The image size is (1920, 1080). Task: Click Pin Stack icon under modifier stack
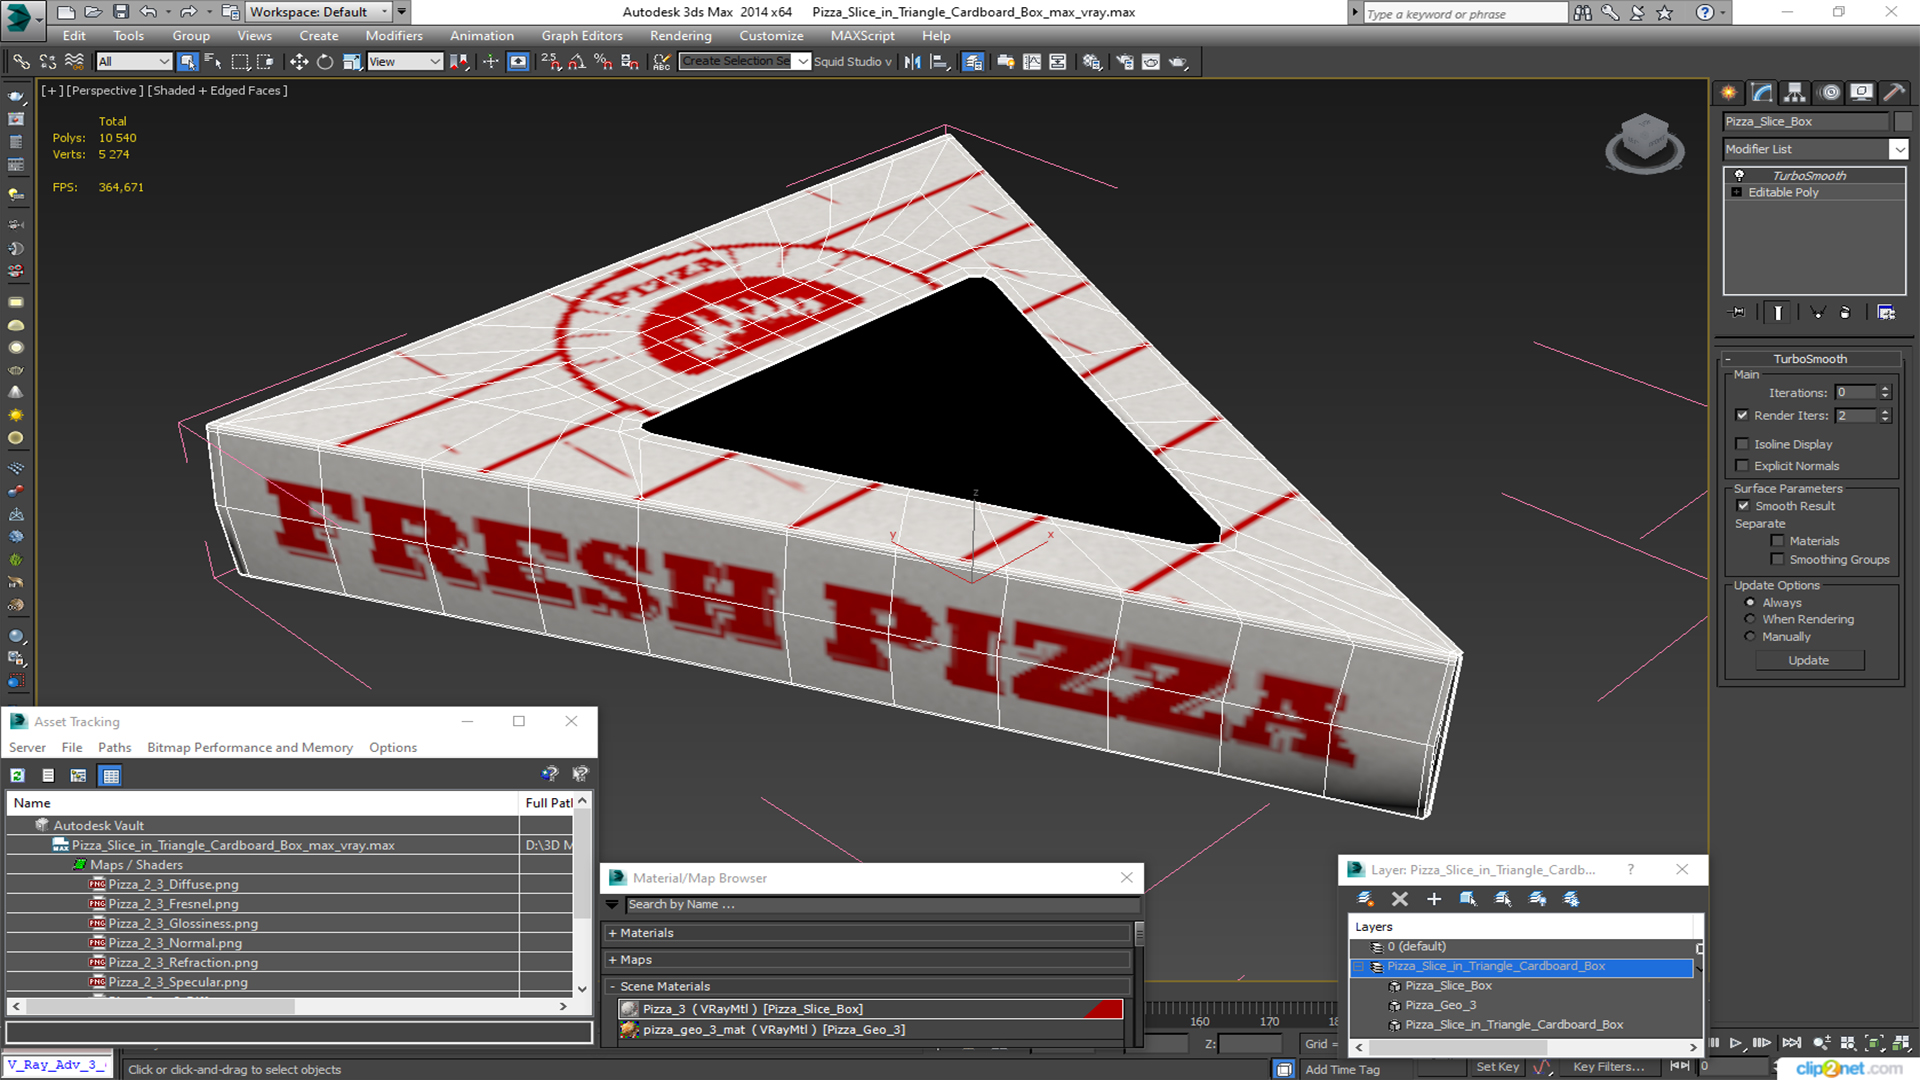pos(1738,313)
